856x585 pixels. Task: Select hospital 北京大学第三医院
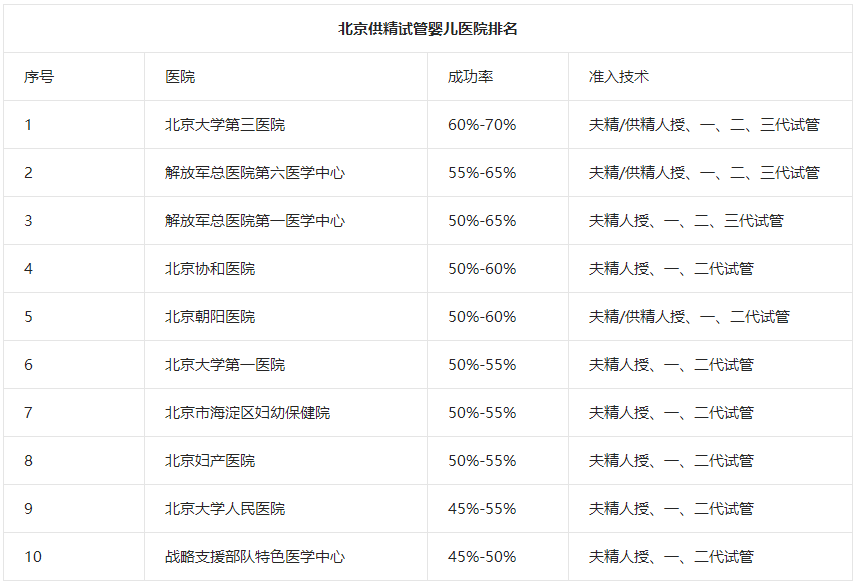[x=225, y=124]
